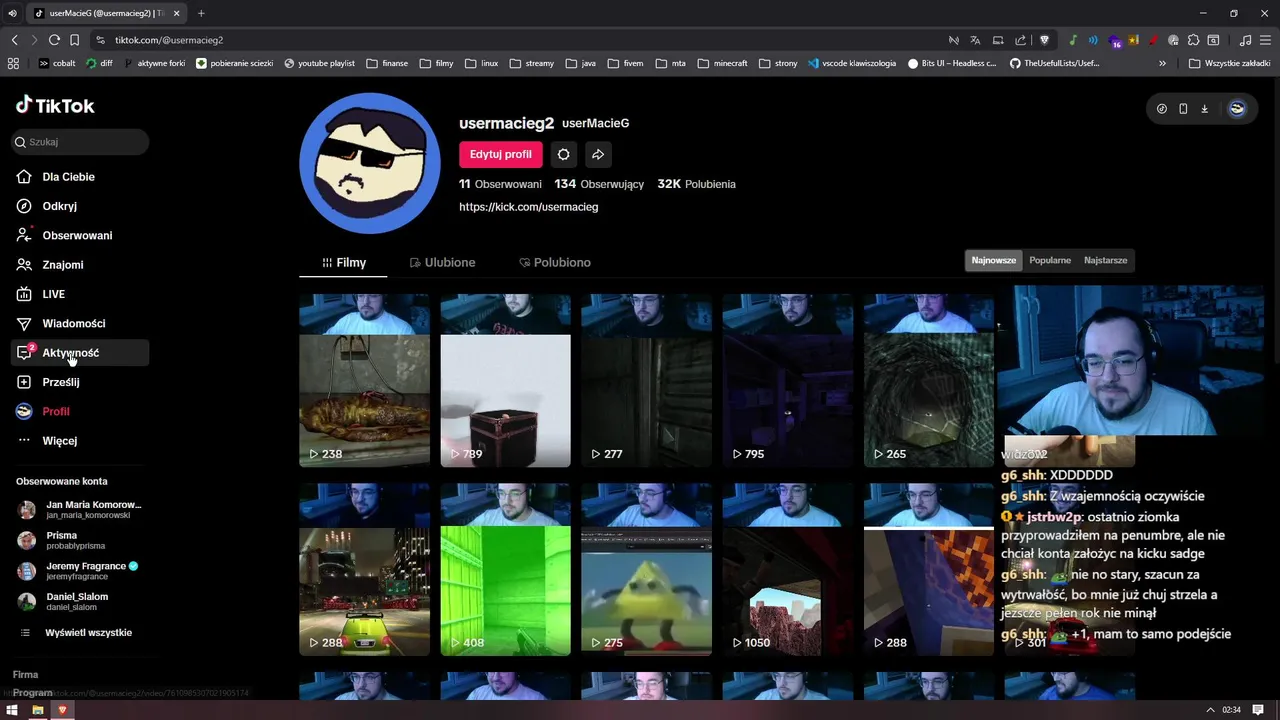Screen dimensions: 1280x720
Task: Open a new browser tab
Action: (x=201, y=13)
